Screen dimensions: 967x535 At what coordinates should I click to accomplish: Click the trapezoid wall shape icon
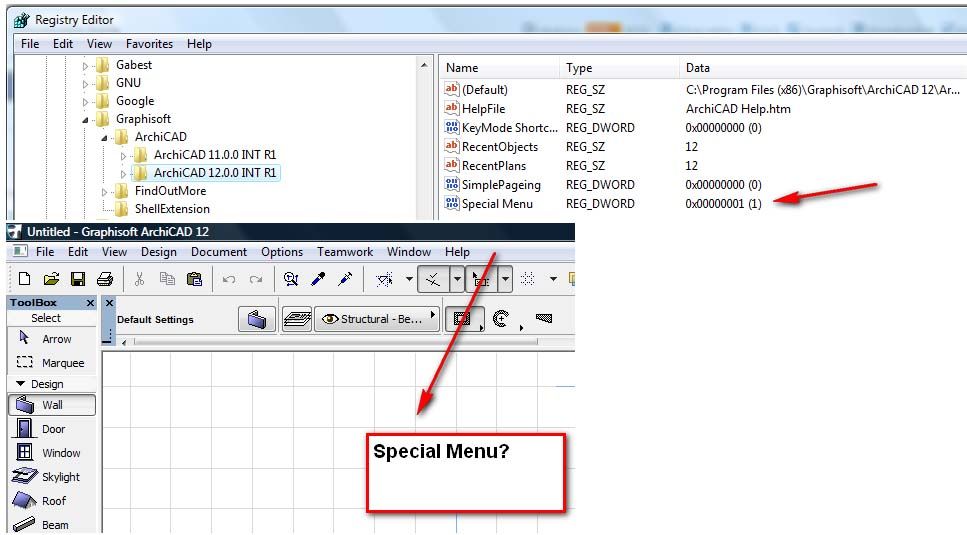coord(544,319)
